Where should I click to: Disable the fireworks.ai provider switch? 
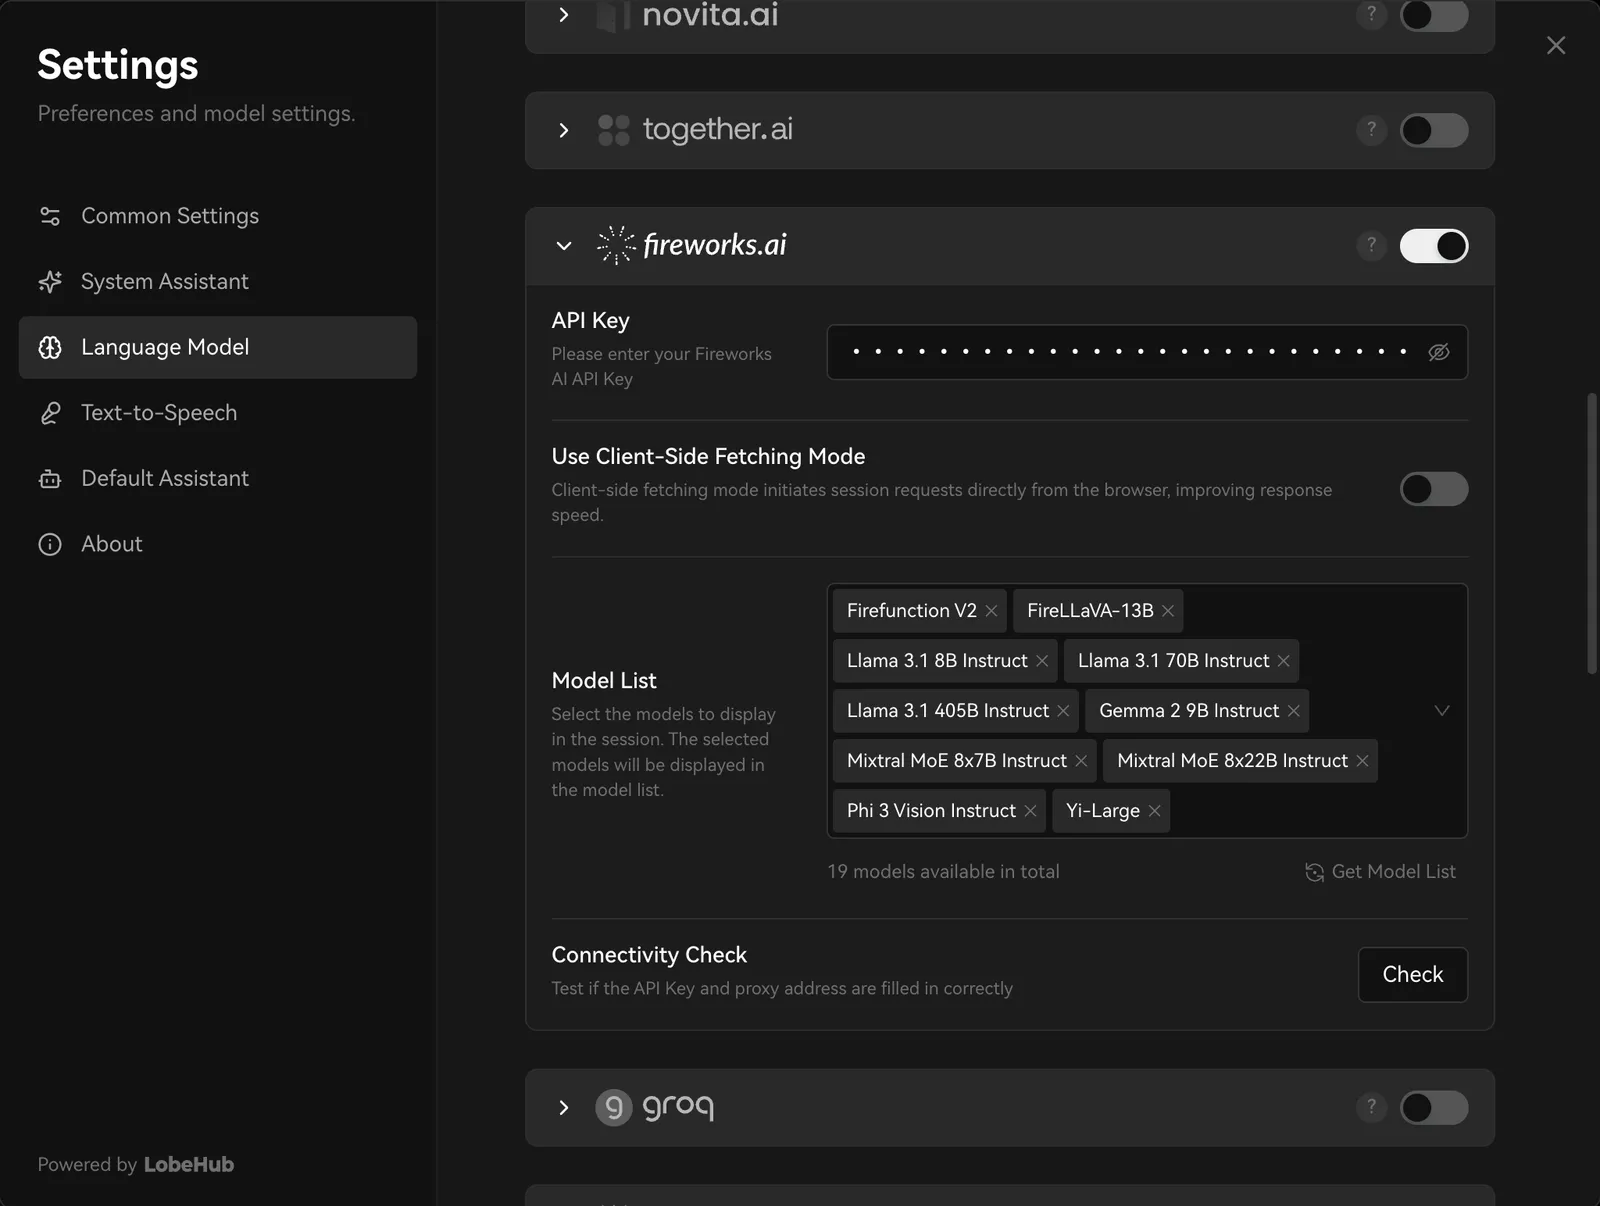1433,245
